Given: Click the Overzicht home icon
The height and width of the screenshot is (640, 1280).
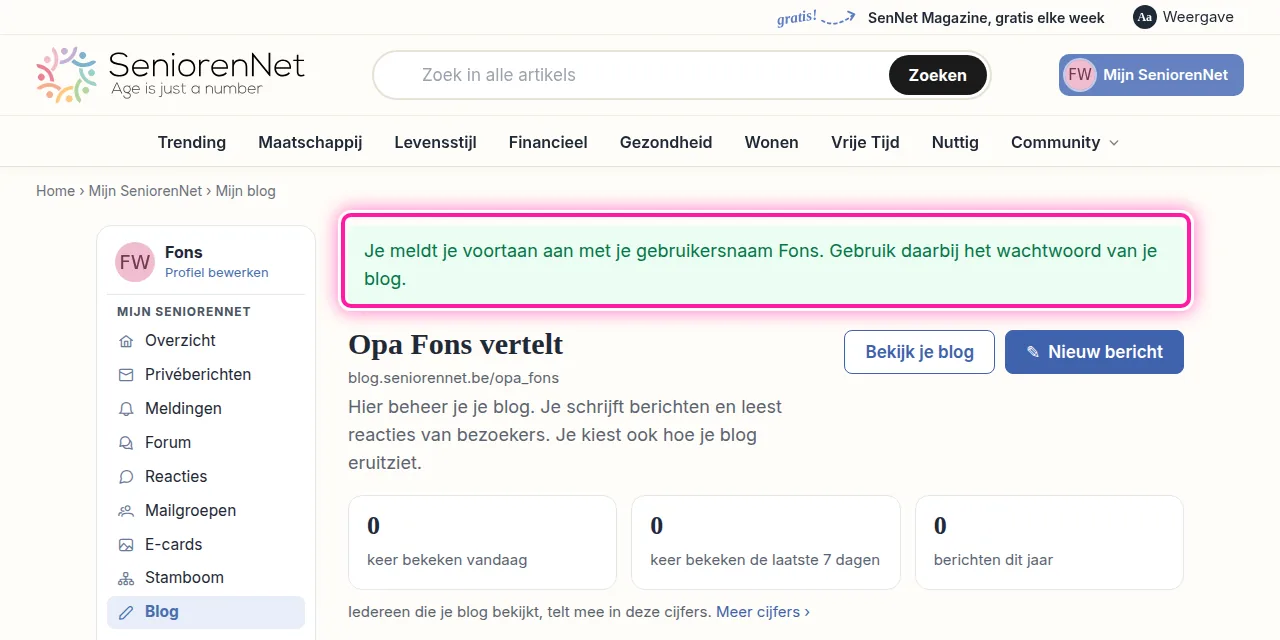Looking at the screenshot, I should [126, 341].
